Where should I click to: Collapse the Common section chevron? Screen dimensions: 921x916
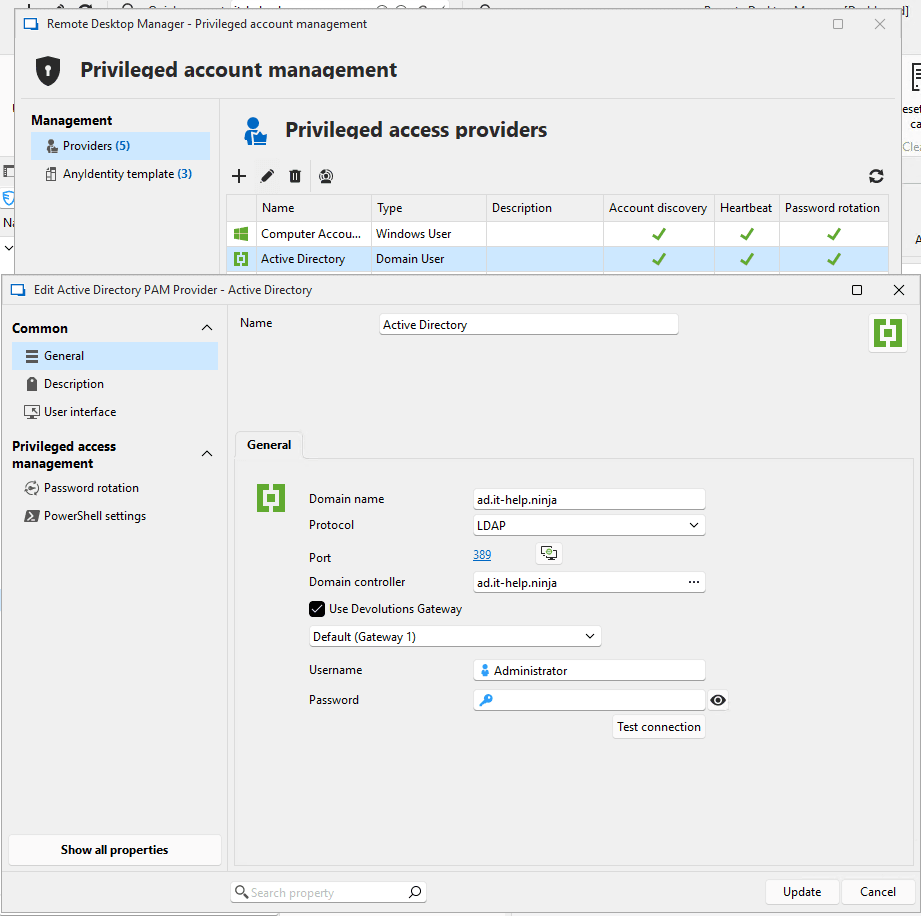point(207,328)
